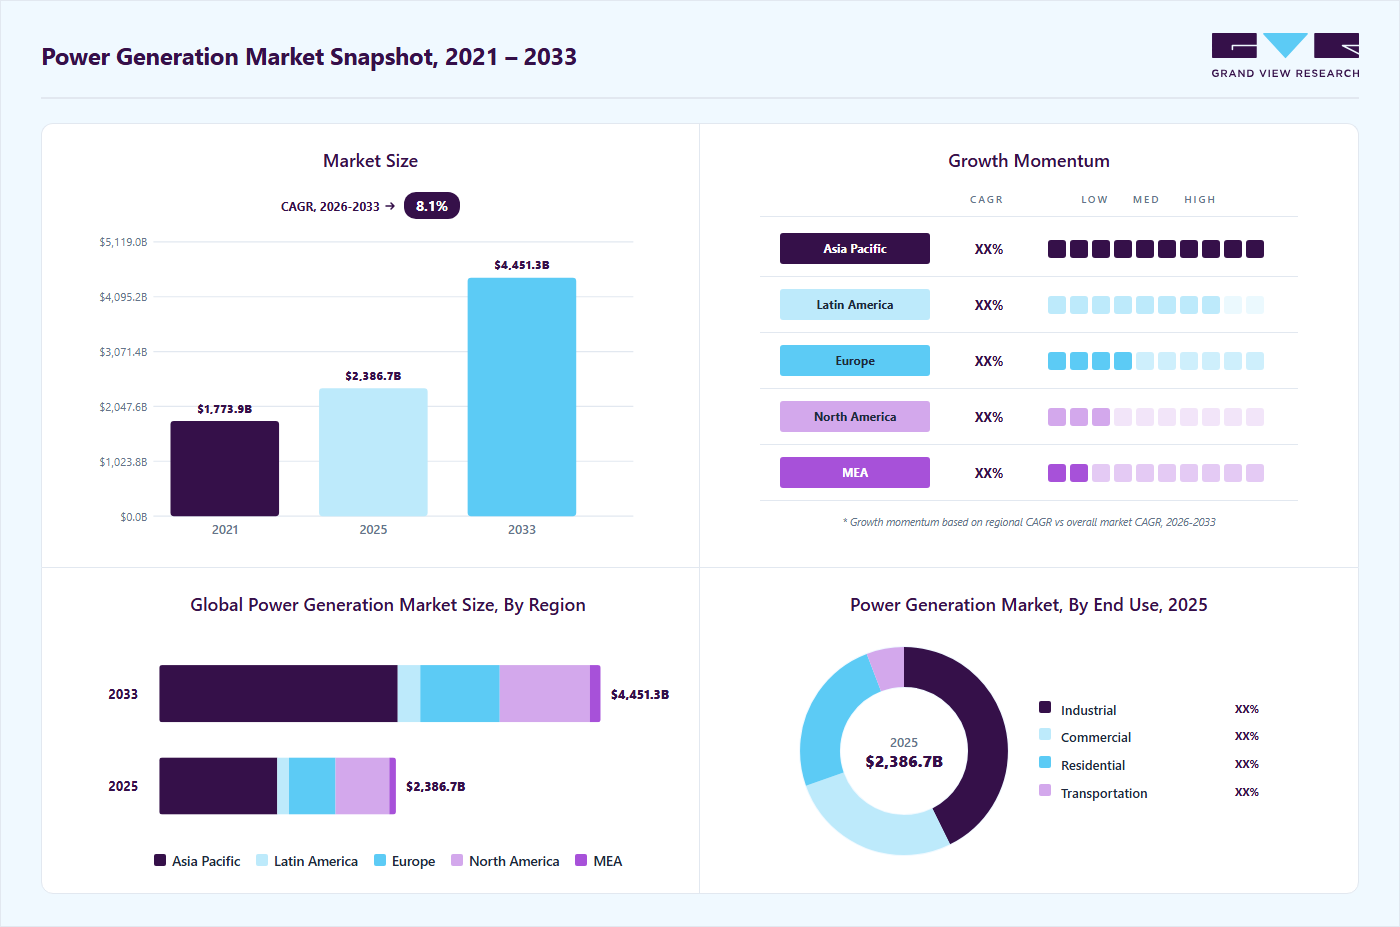The image size is (1400, 927).
Task: Click the Europe region label button
Action: [855, 360]
